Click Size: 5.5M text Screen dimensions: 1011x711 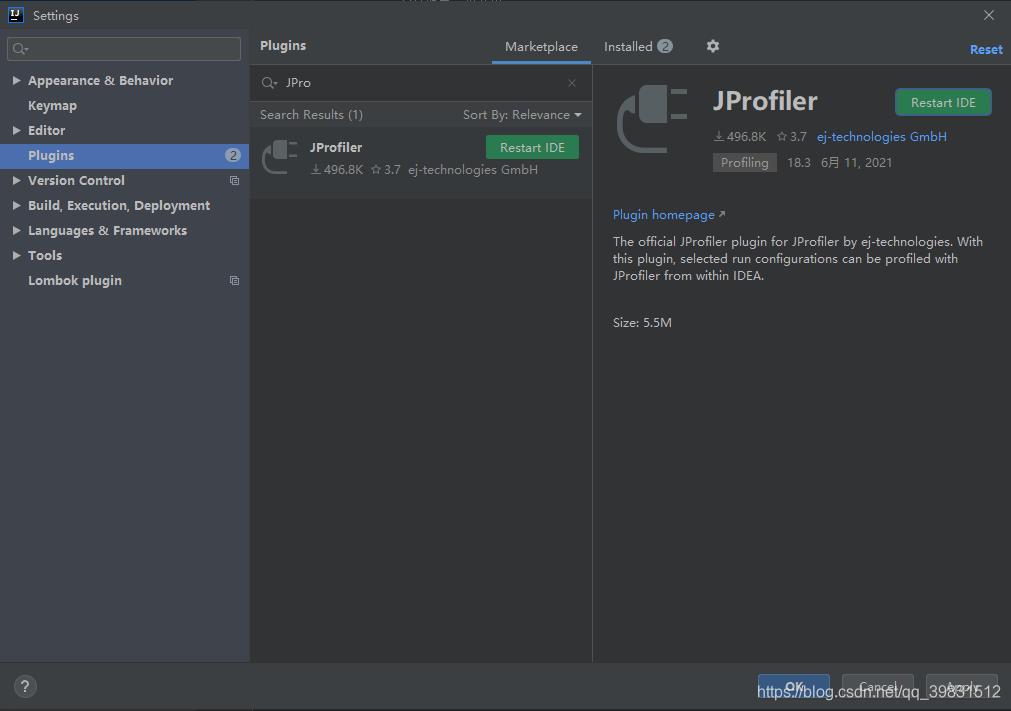coord(642,323)
